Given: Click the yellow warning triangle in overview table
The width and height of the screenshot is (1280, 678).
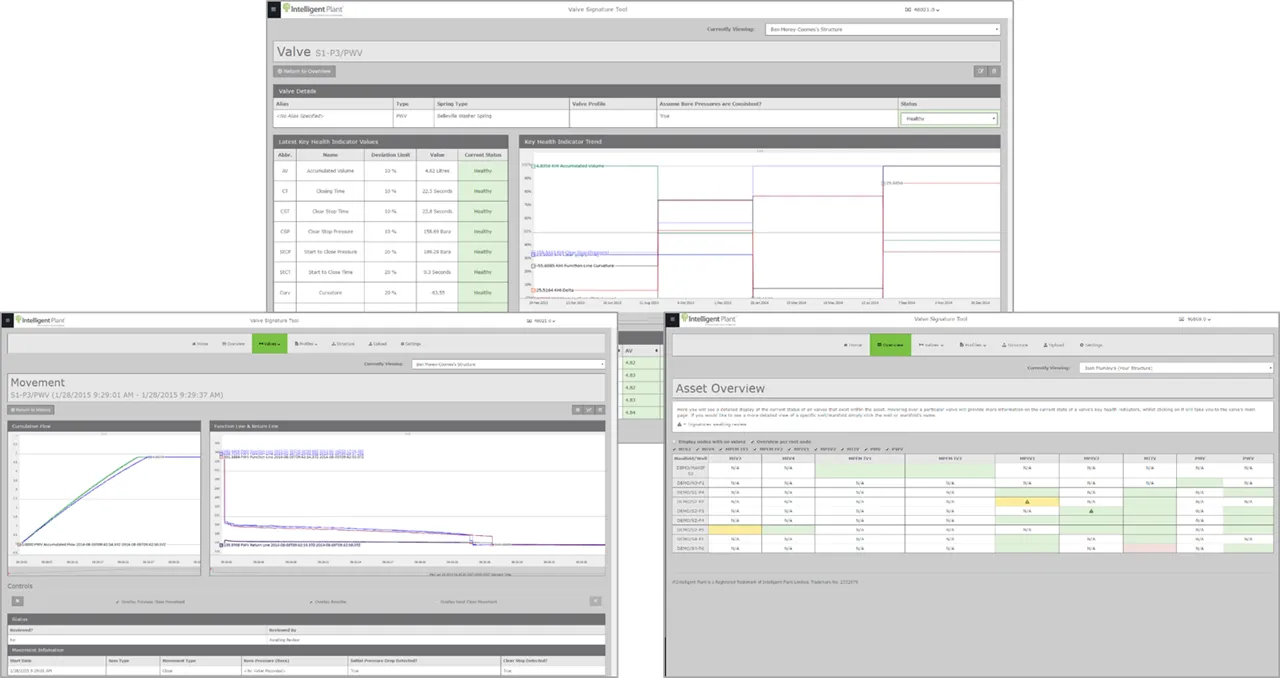Looking at the screenshot, I should (1026, 502).
